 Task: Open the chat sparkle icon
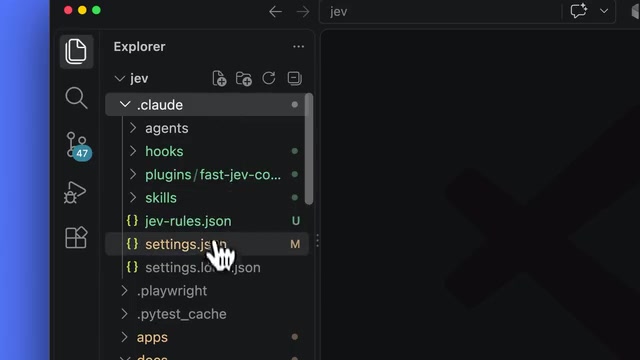(x=578, y=11)
